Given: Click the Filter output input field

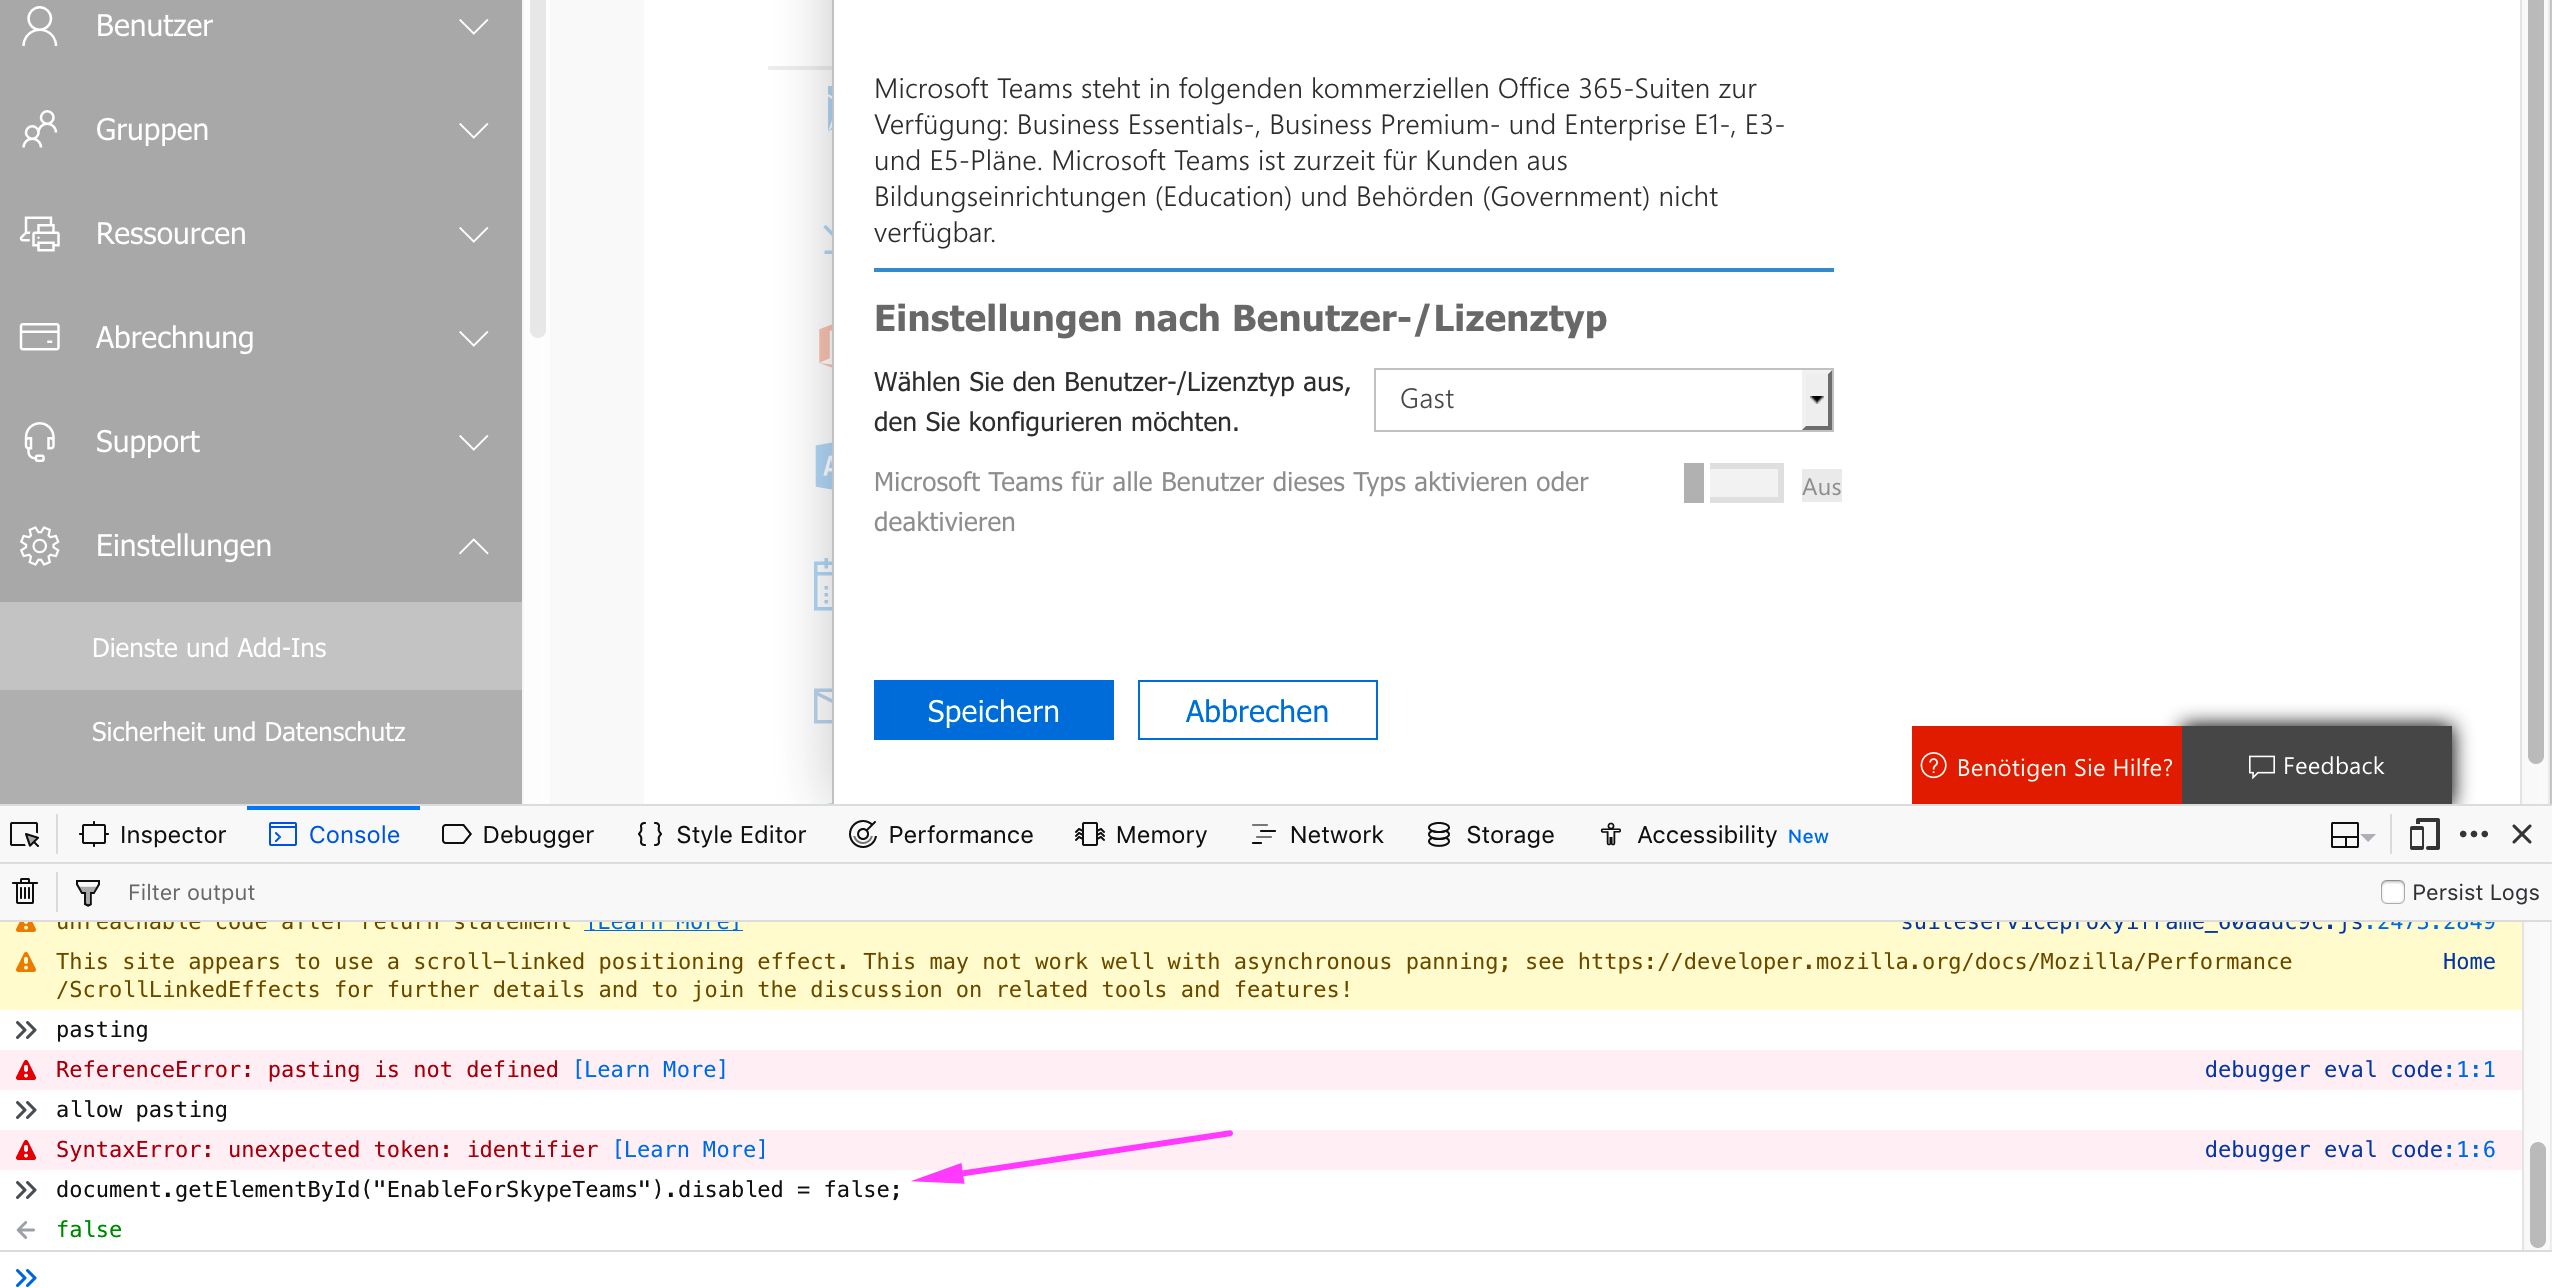Looking at the screenshot, I should click(1240, 892).
